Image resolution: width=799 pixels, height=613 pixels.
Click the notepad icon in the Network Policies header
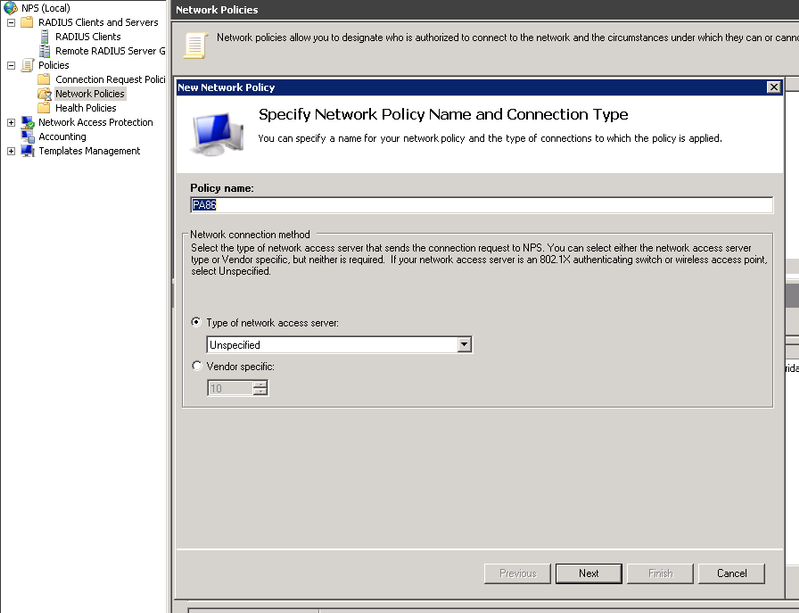pos(196,45)
